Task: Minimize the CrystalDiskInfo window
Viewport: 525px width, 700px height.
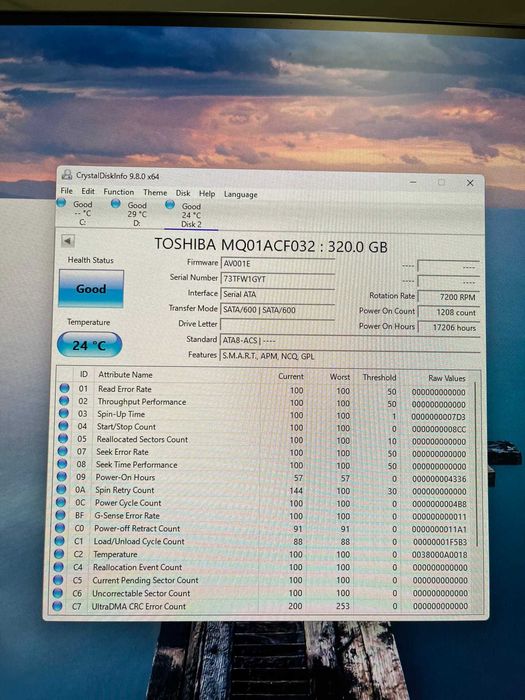Action: pyautogui.click(x=413, y=182)
